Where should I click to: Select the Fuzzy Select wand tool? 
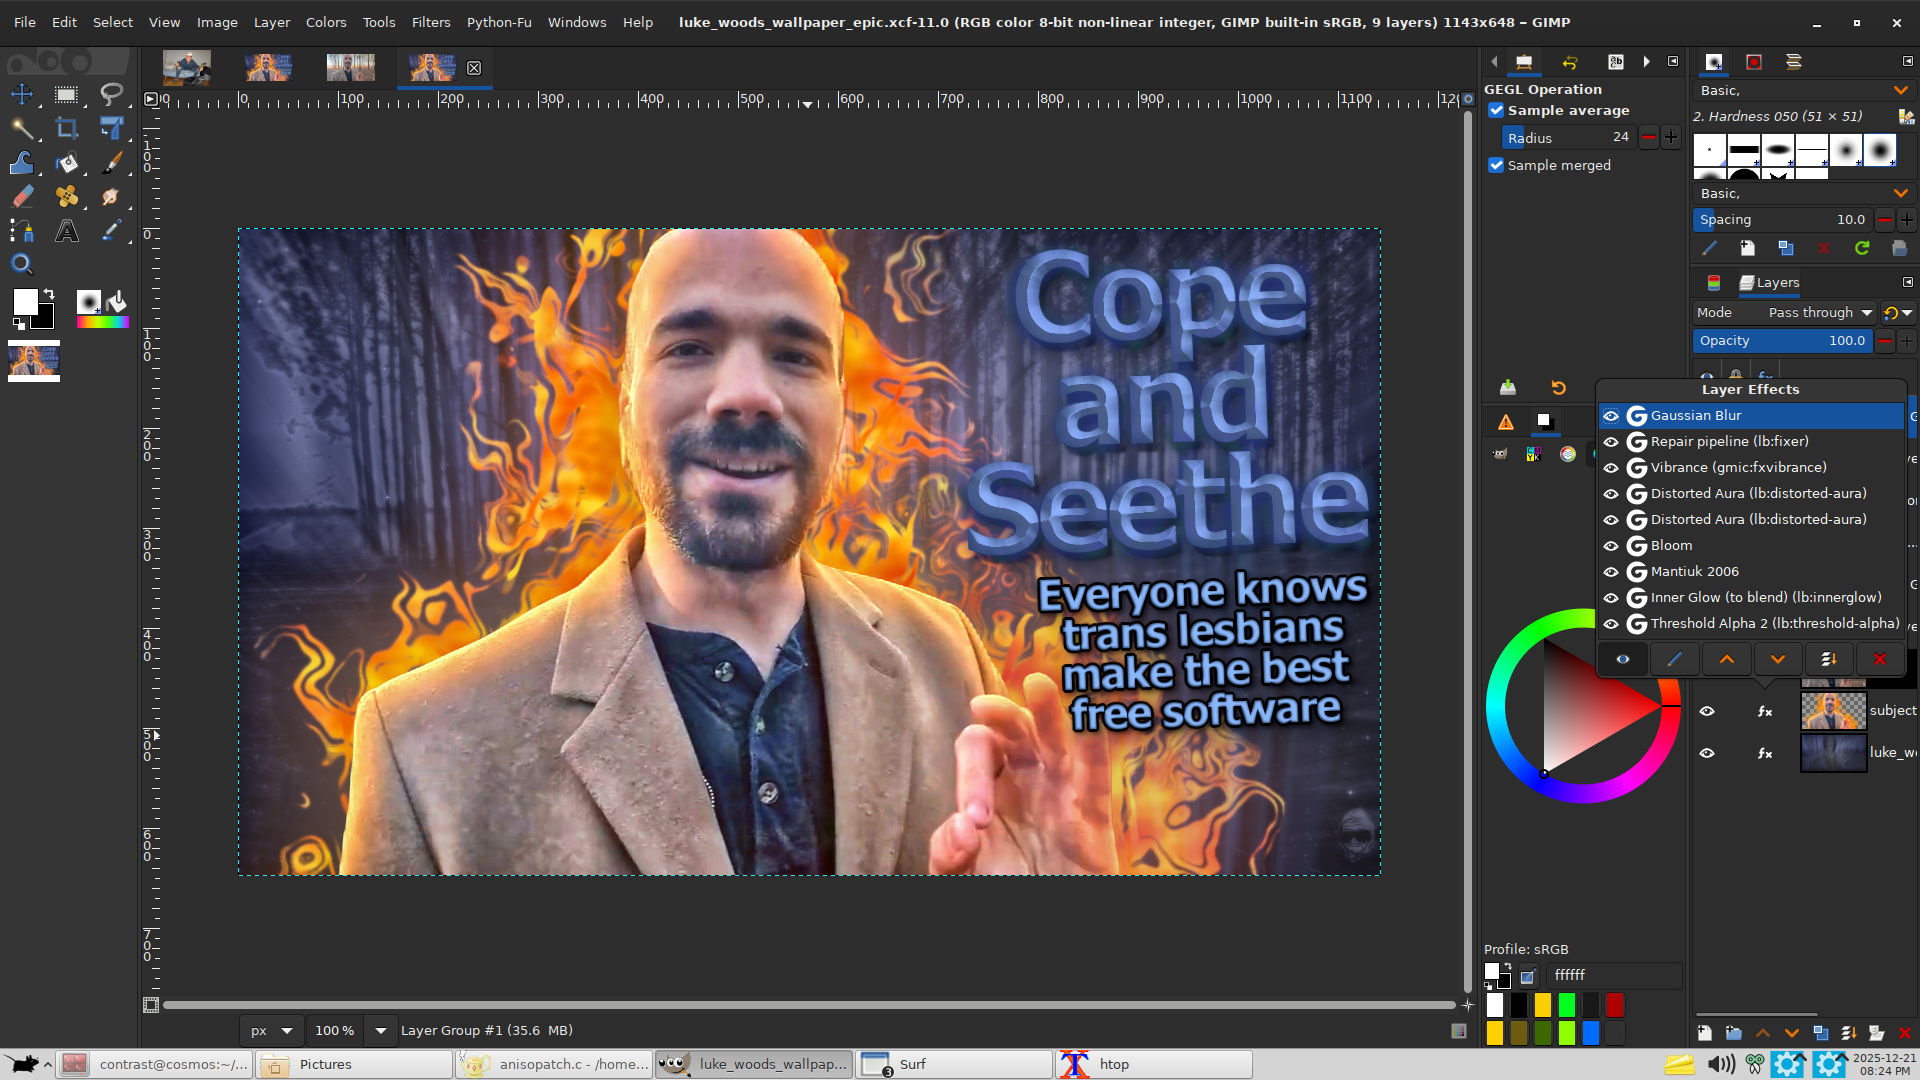[x=21, y=128]
